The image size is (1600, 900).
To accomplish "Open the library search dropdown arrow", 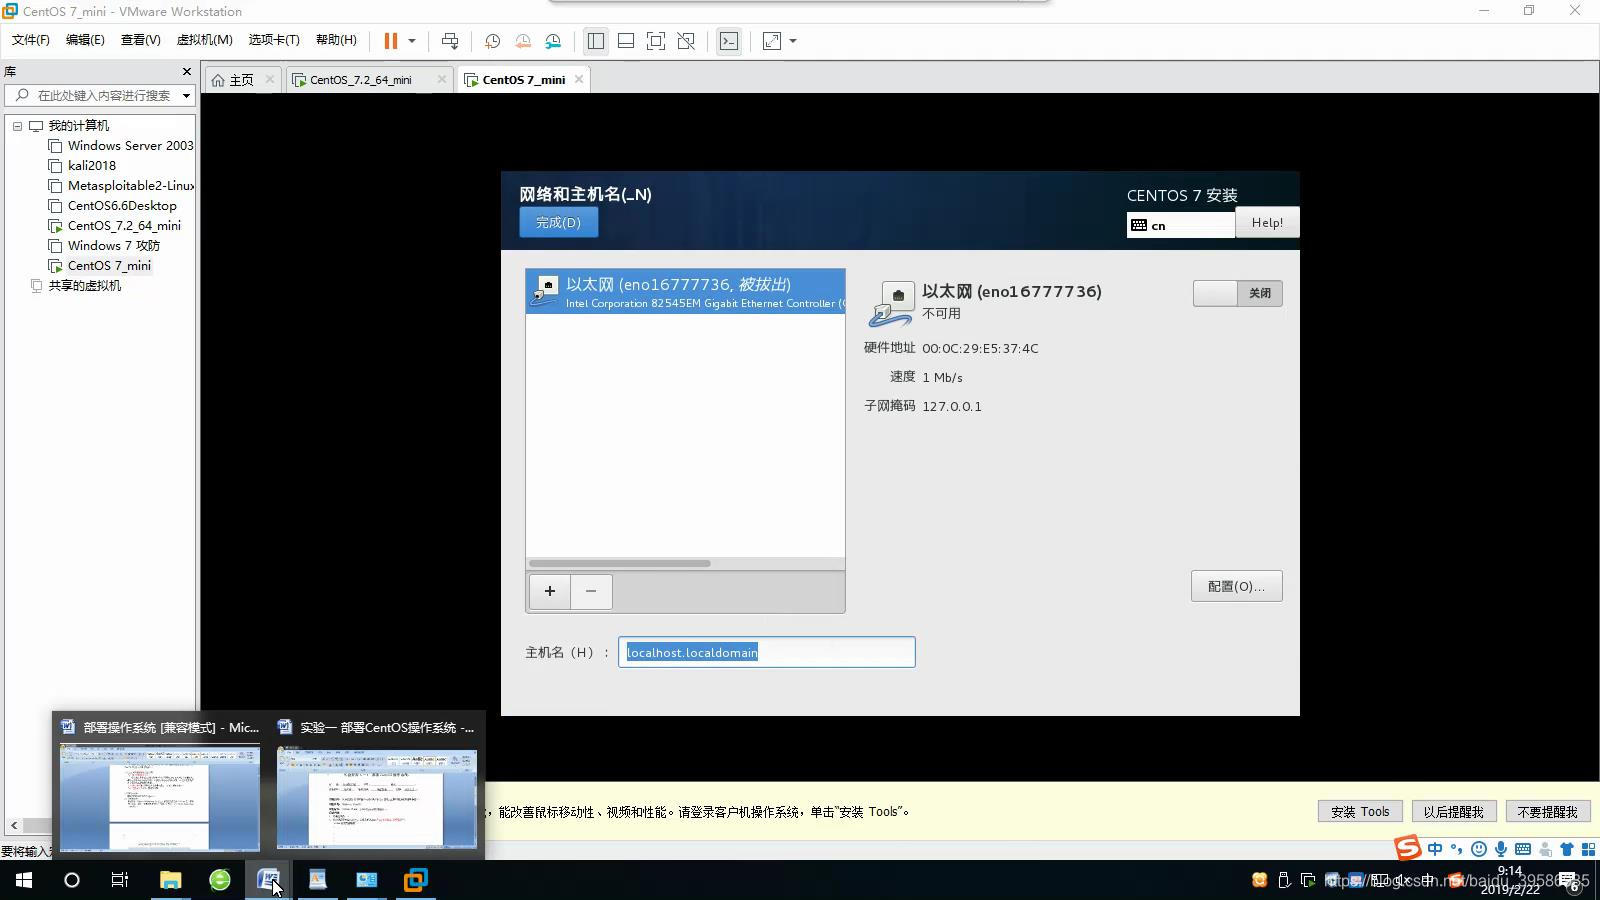I will [186, 96].
